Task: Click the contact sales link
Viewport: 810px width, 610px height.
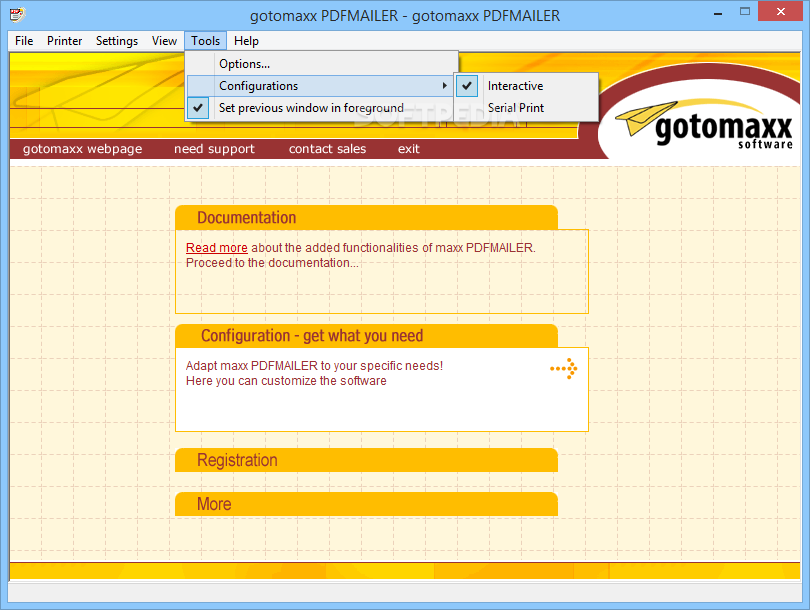Action: (x=328, y=149)
